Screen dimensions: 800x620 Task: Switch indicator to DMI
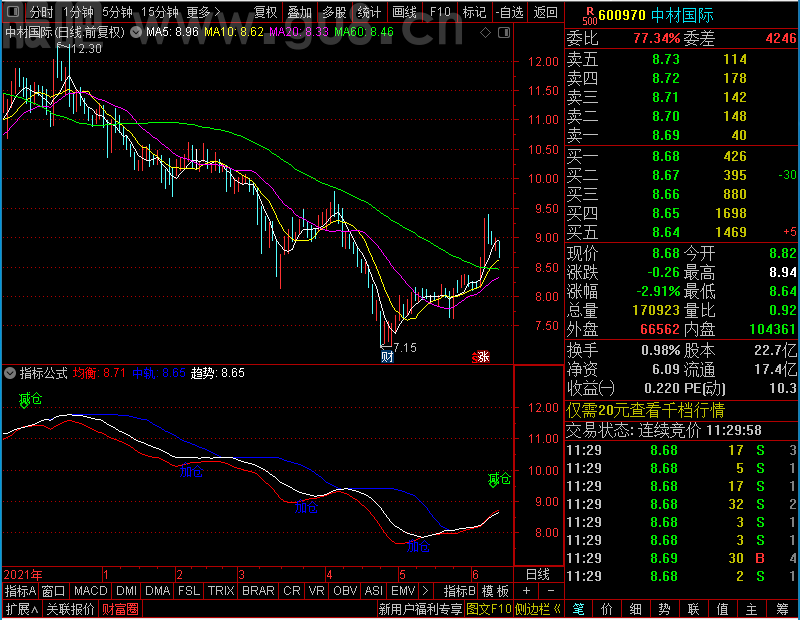(126, 591)
